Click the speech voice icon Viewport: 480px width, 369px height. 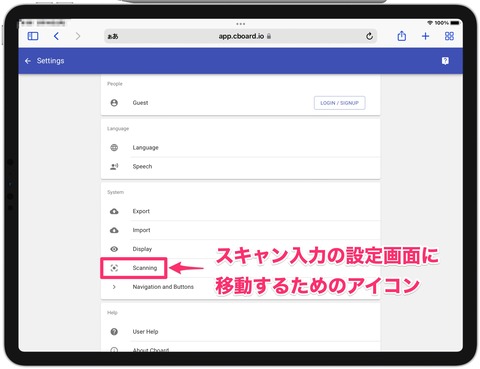pos(114,166)
